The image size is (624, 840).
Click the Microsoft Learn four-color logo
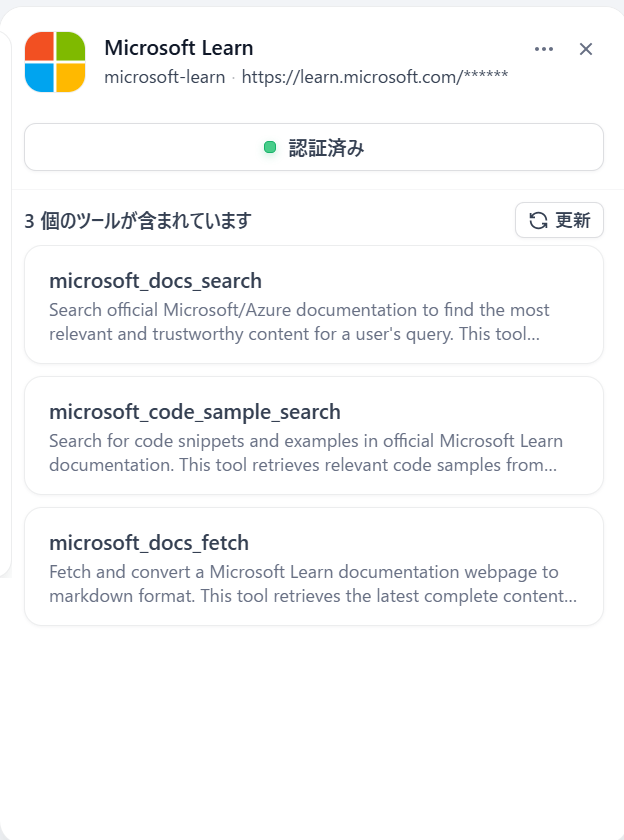55,62
